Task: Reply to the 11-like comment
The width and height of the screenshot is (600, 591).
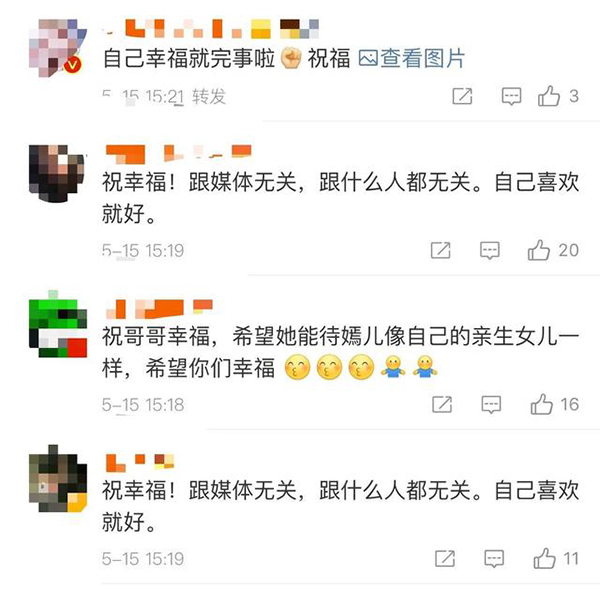Action: click(x=494, y=559)
